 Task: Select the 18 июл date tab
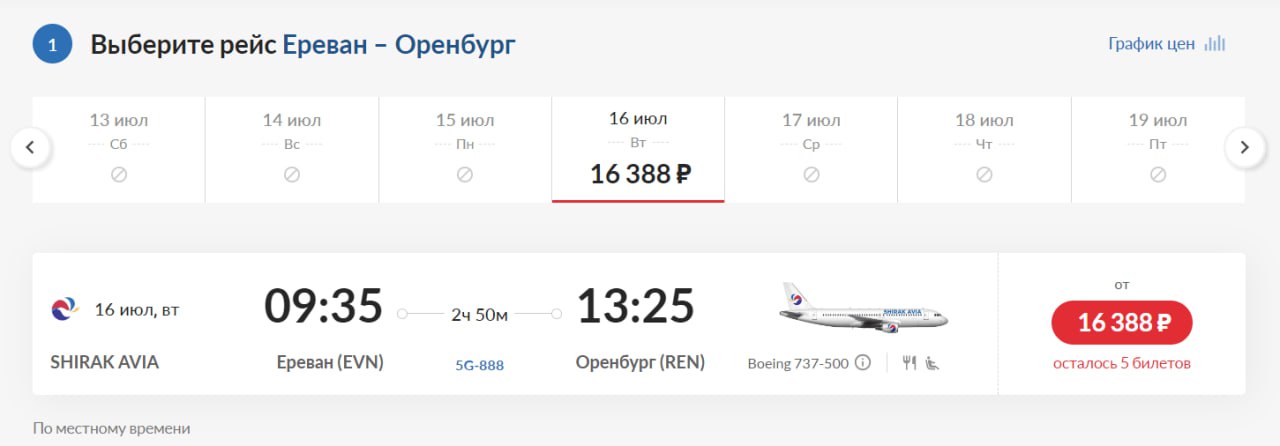[984, 148]
